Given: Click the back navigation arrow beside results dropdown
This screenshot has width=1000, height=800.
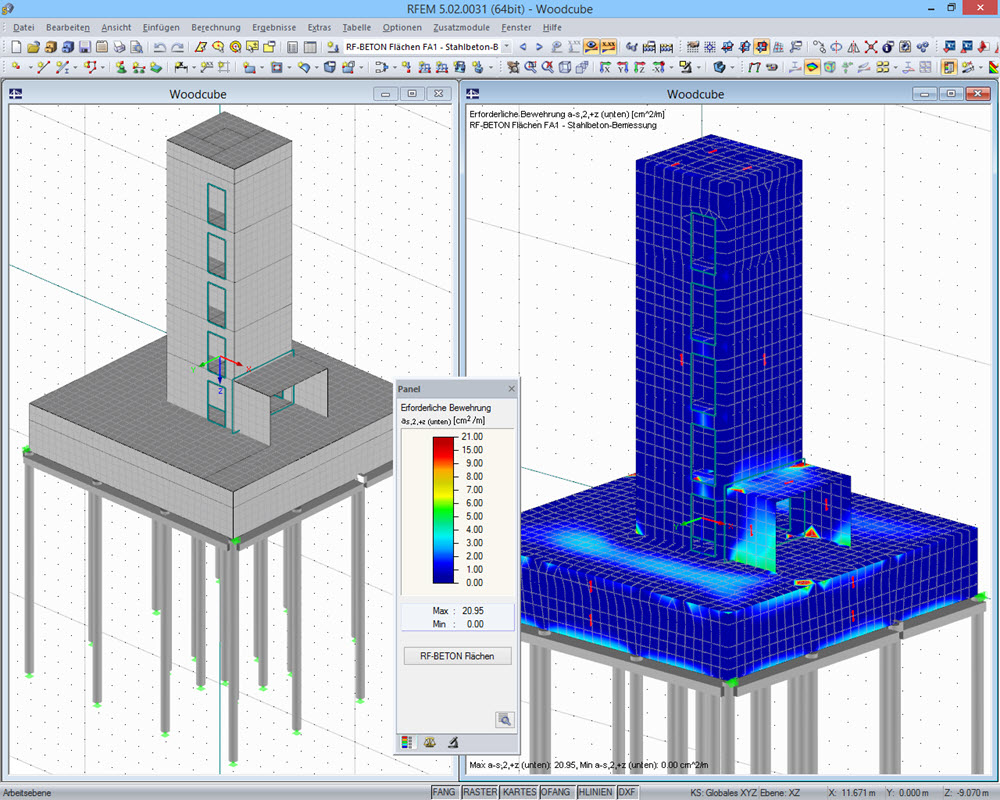Looking at the screenshot, I should coord(523,46).
